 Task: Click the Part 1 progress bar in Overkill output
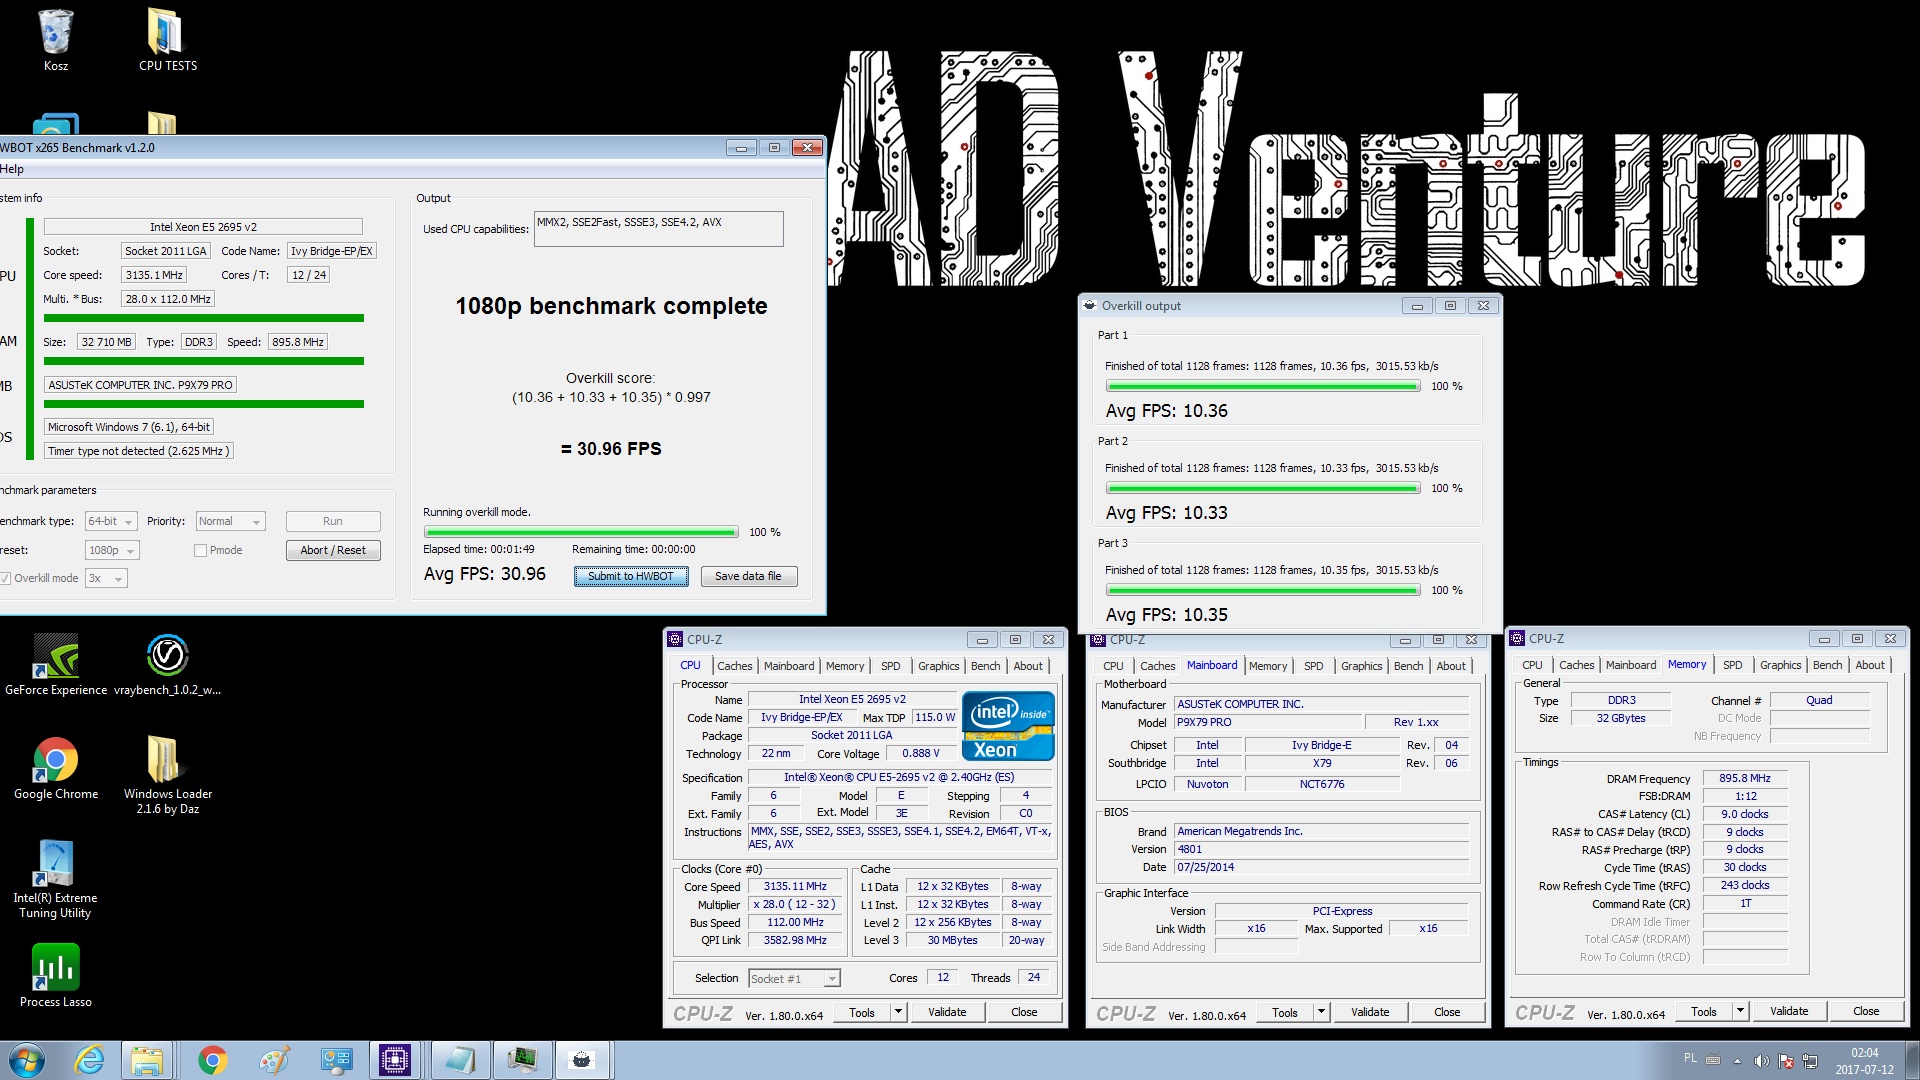(1263, 386)
